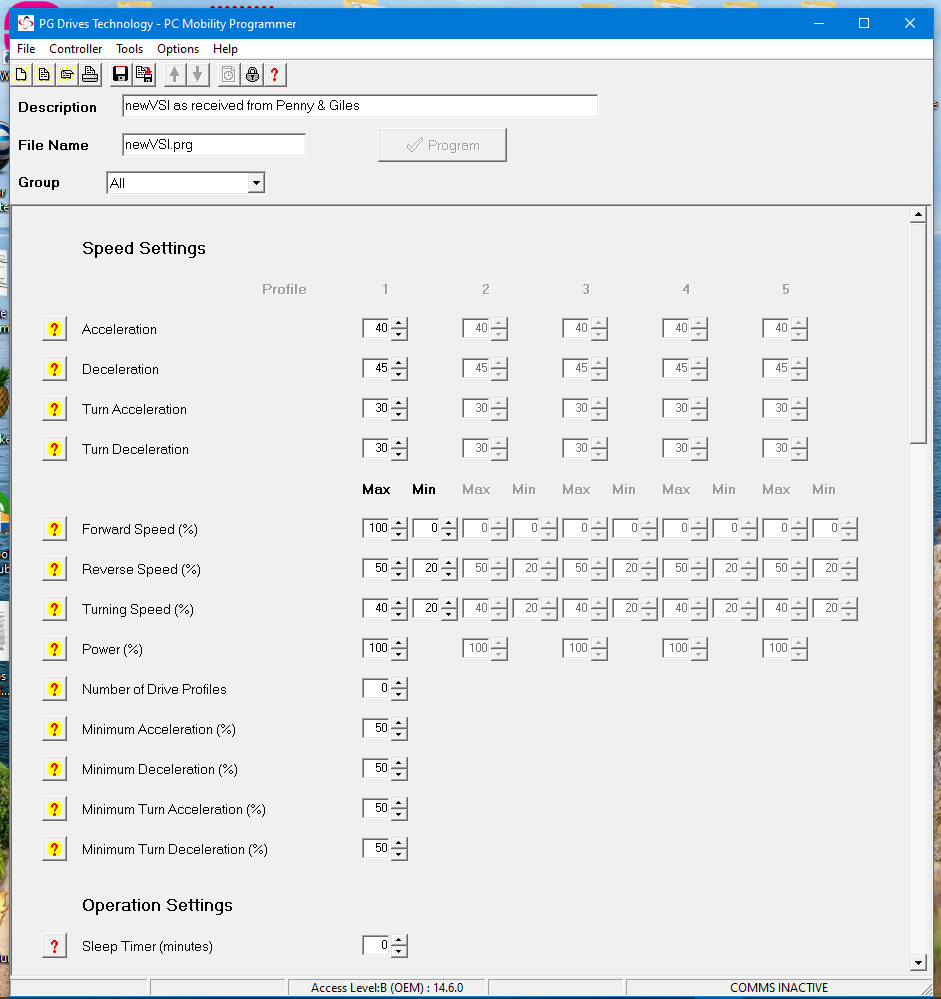Click help icon beside Forward Speed (%)

(54, 529)
